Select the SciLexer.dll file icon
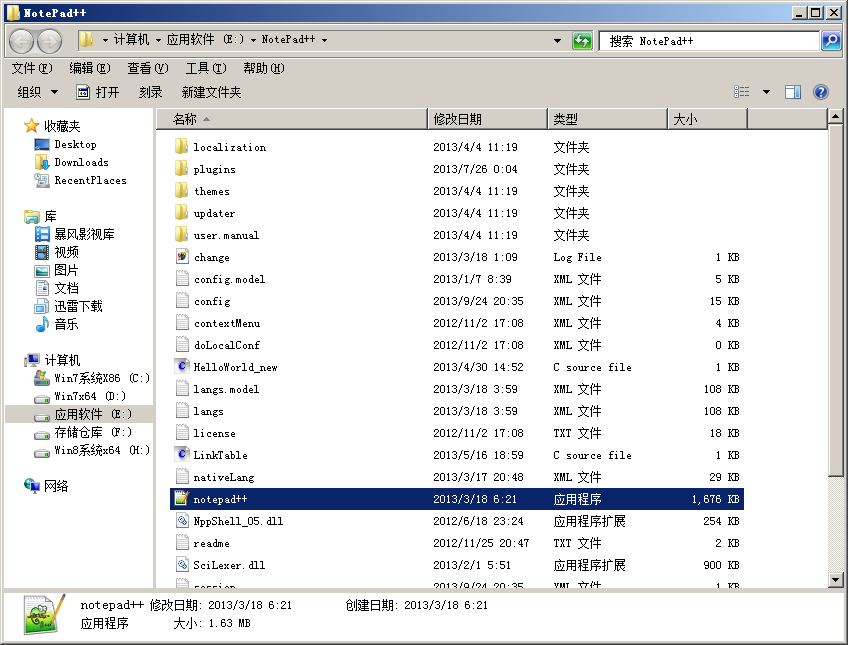This screenshot has height=645, width=848. point(182,564)
